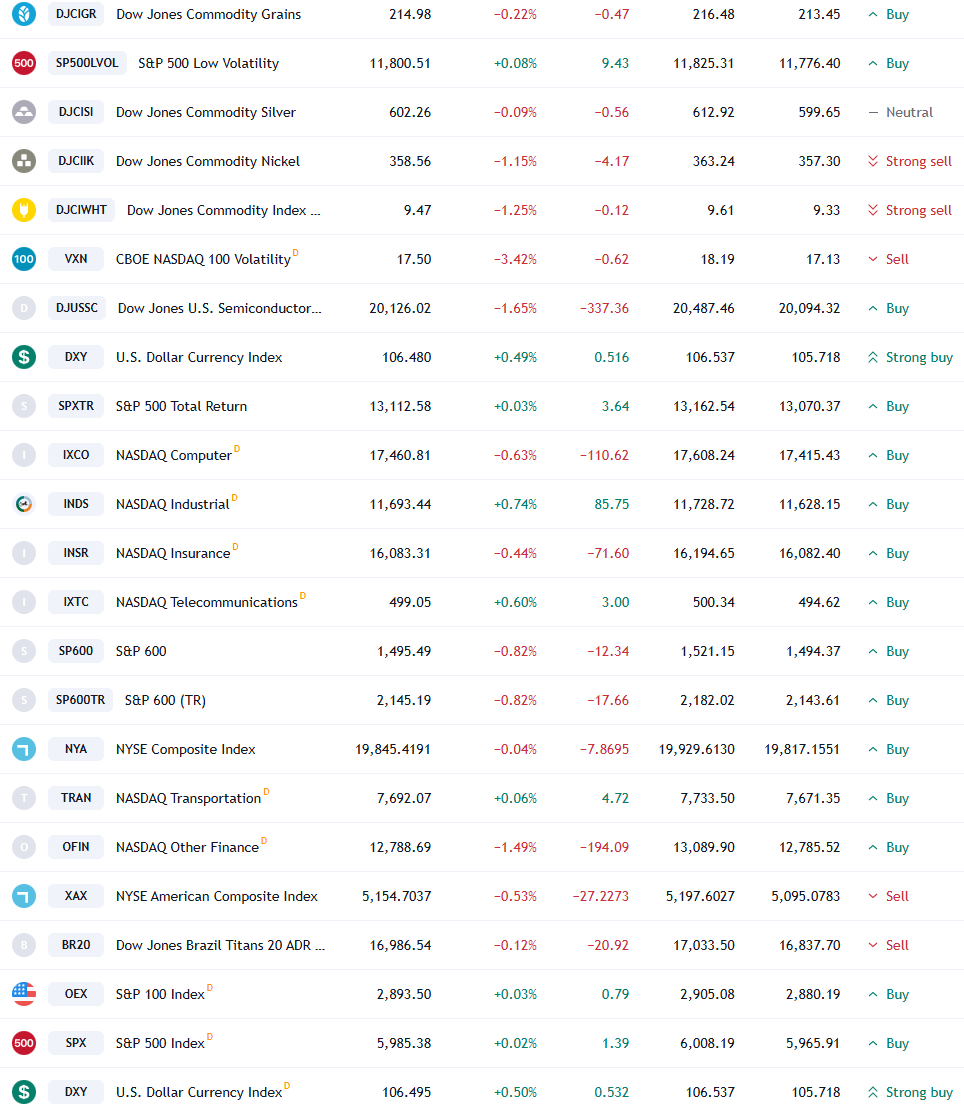Open NASDAQ Telecommunications link
This screenshot has height=1105, width=964.
206,602
